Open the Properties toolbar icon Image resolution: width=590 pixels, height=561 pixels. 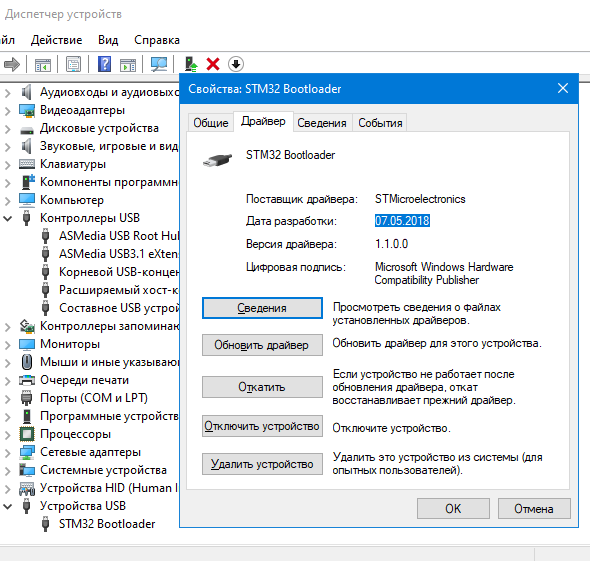[73, 64]
